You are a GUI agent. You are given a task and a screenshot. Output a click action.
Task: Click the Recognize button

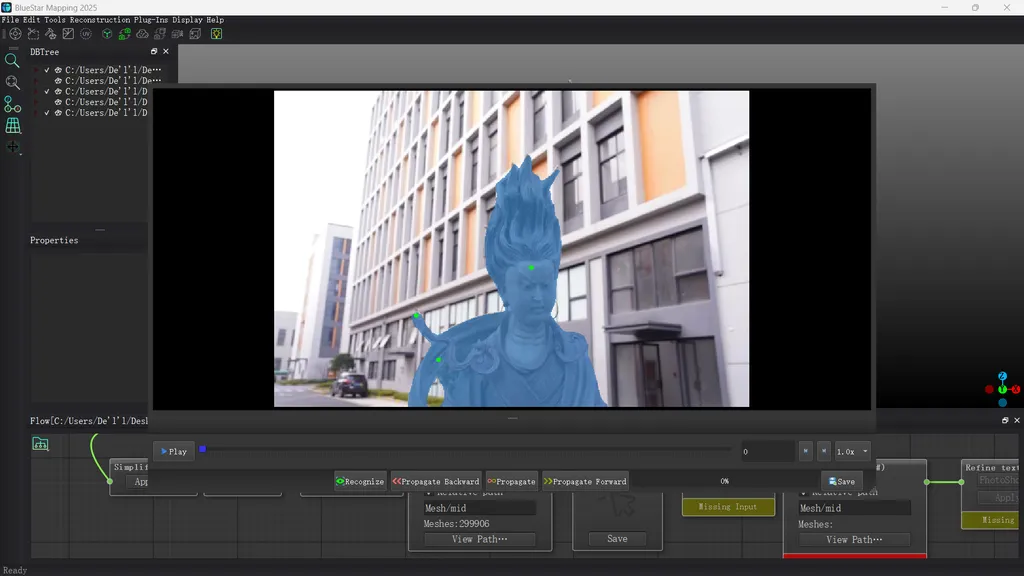pos(360,481)
